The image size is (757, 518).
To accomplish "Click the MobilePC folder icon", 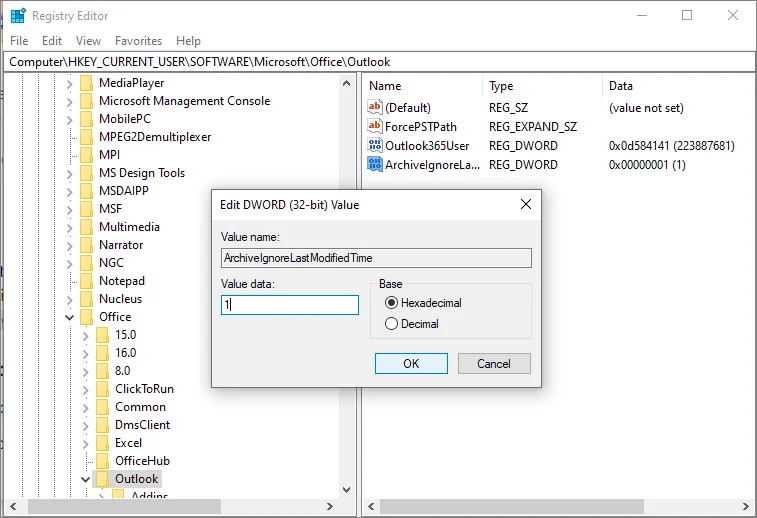I will 87,119.
